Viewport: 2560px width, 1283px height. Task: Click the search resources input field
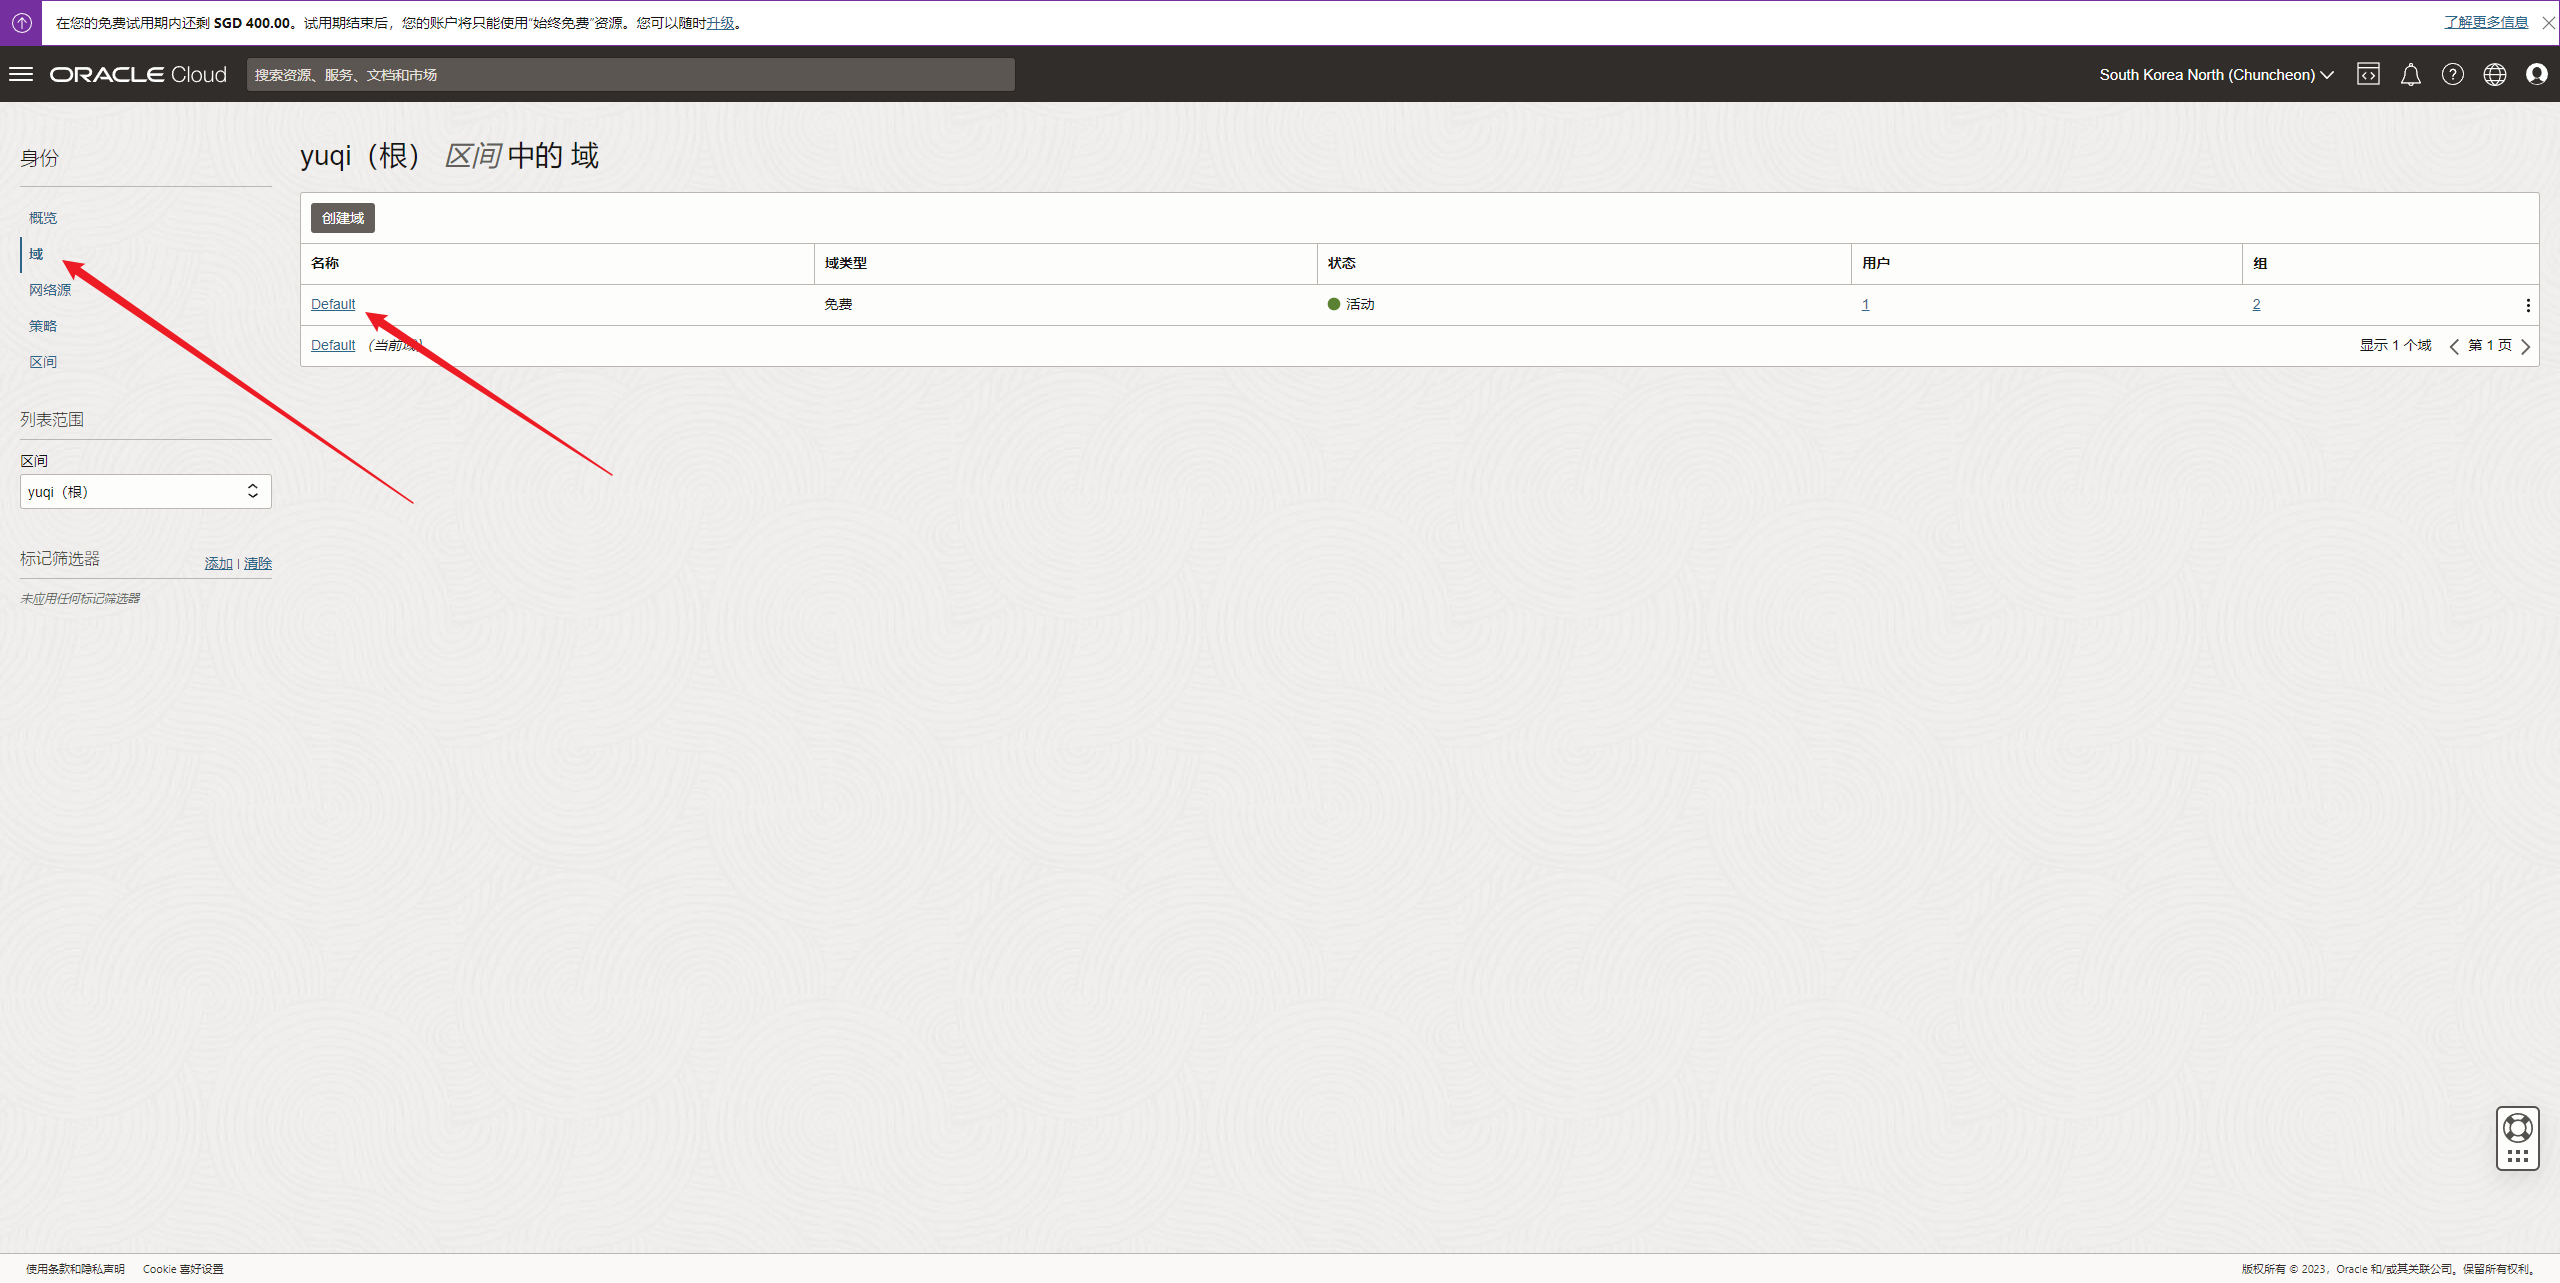(630, 75)
